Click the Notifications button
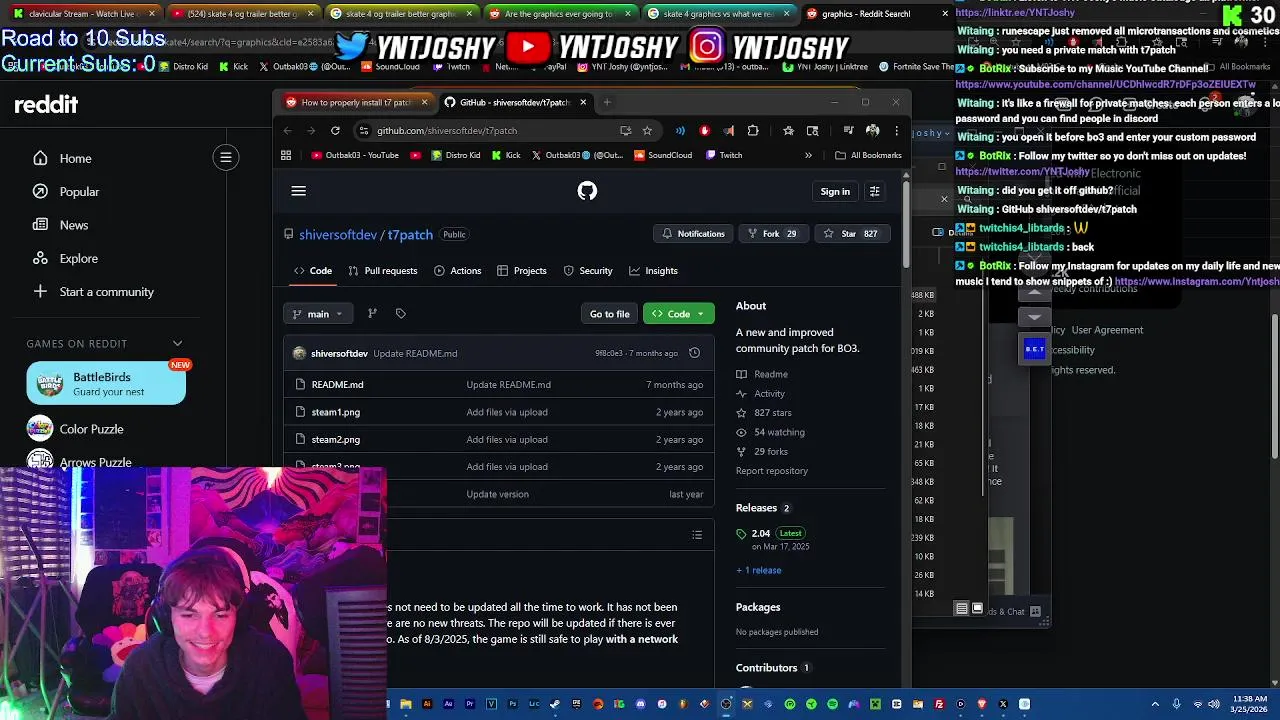The height and width of the screenshot is (720, 1280). coord(692,234)
